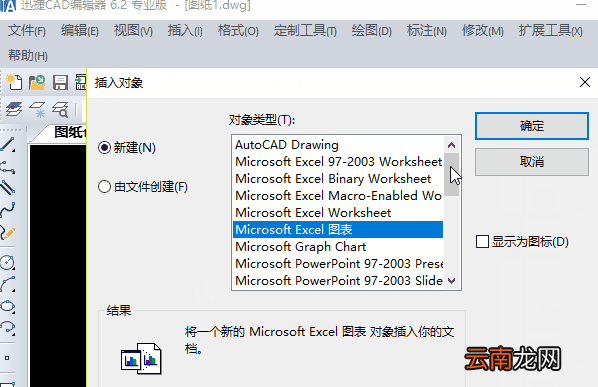Viewport: 598px width, 387px height.
Task: Open the 文件(F) menu
Action: 27,31
